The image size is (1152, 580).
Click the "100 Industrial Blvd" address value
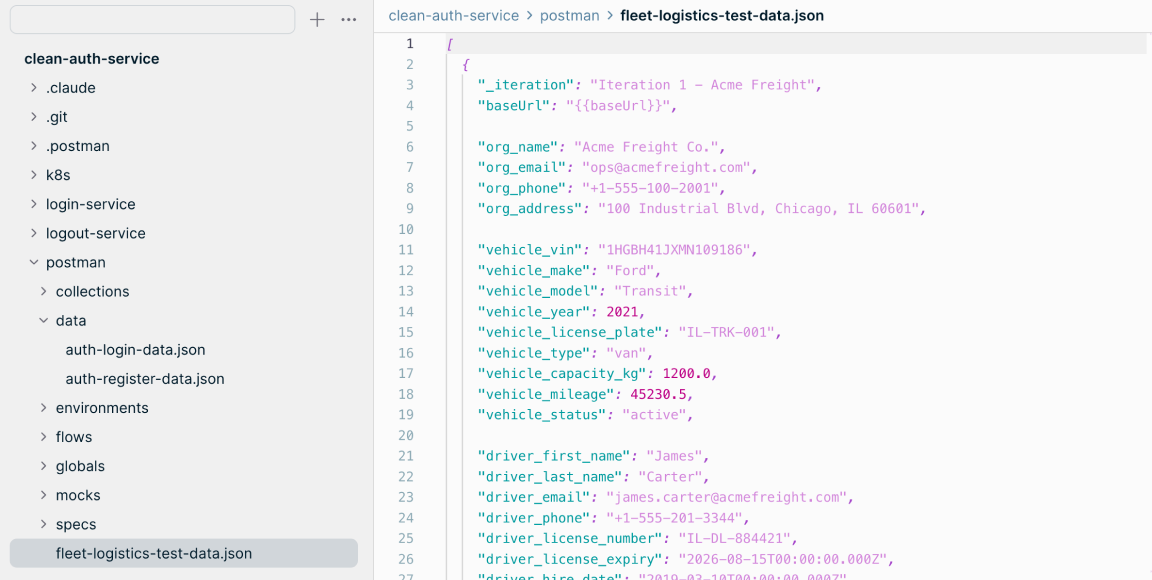click(x=759, y=209)
